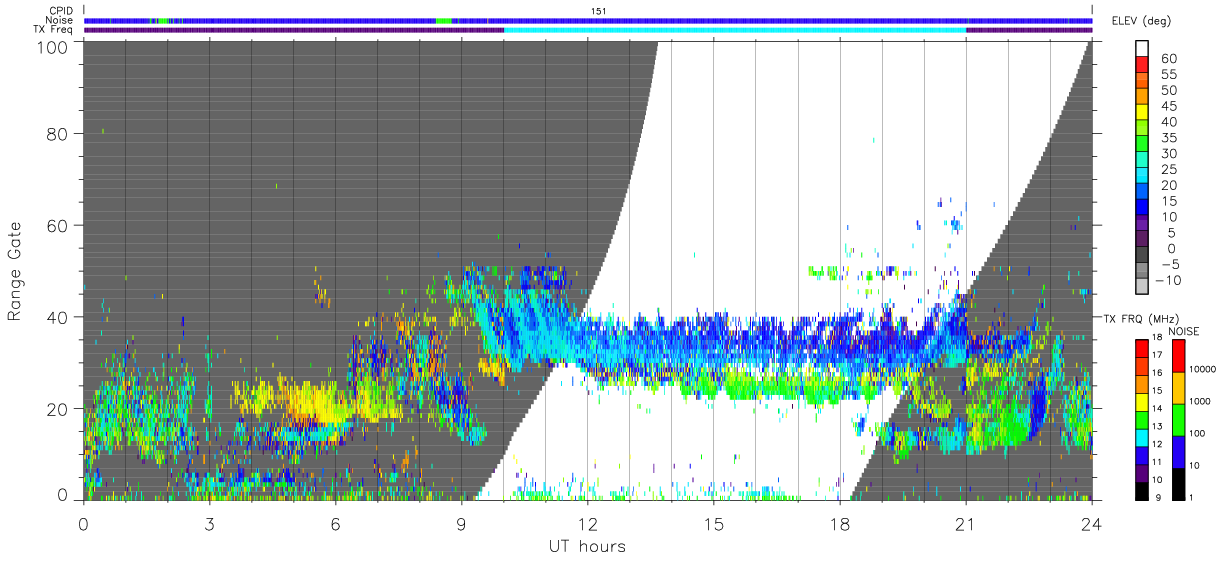1228x567 pixels.
Task: Click the Range Gate tick label '20'
Action: (x=58, y=409)
